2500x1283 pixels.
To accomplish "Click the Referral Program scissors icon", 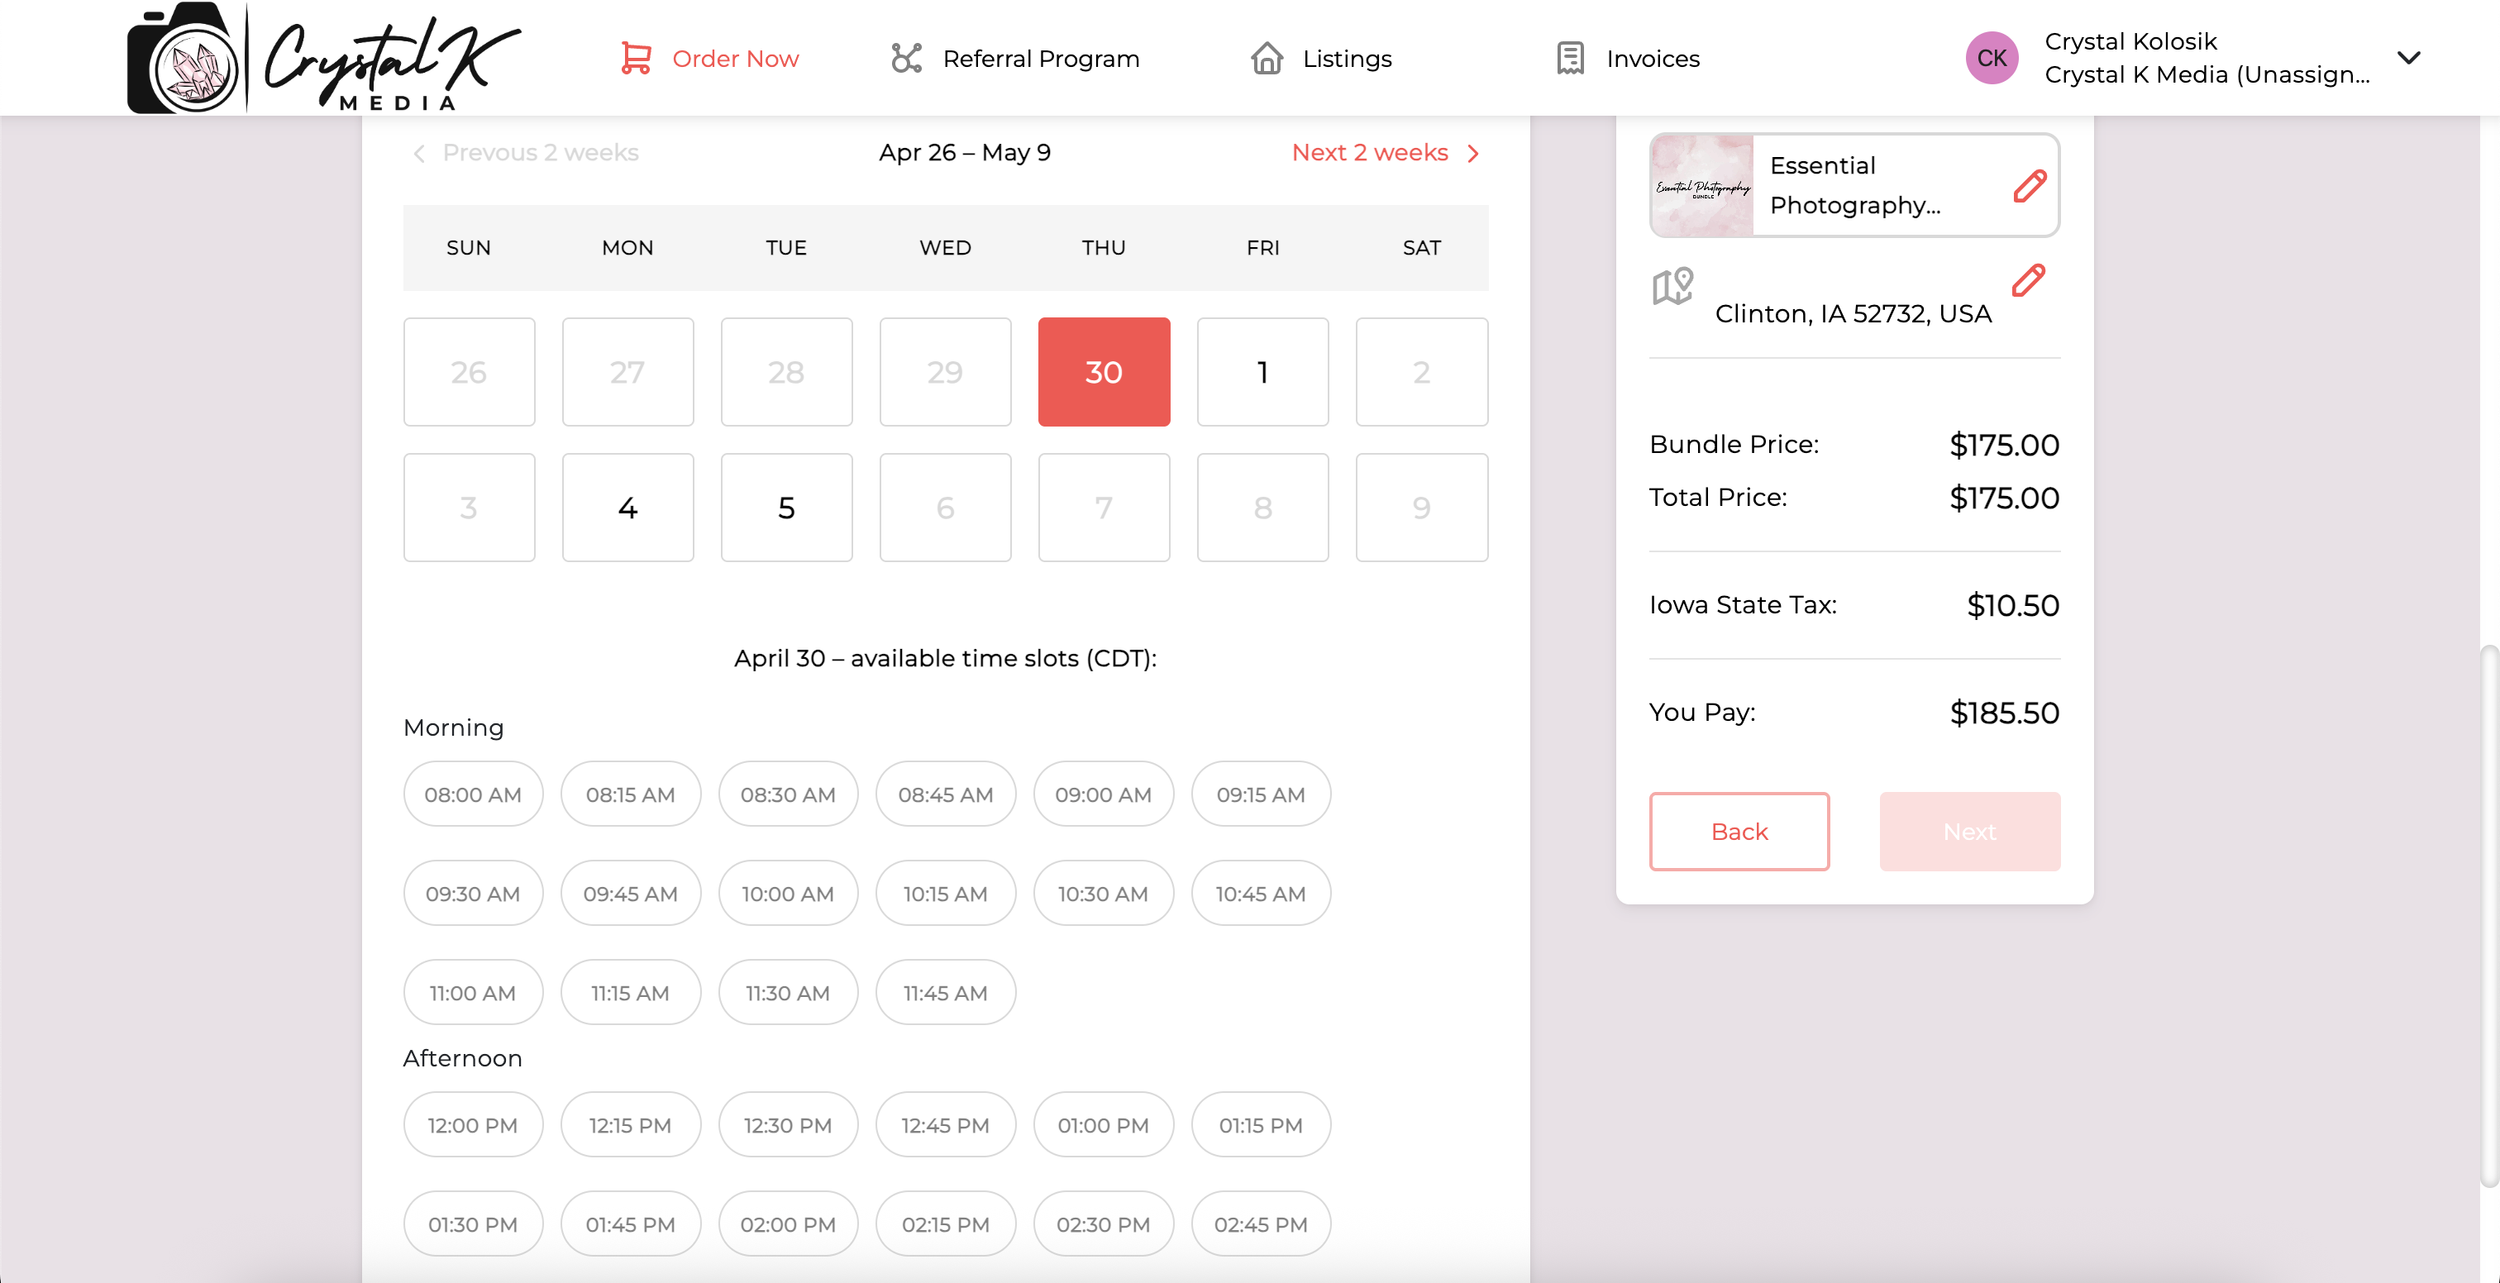I will (906, 58).
